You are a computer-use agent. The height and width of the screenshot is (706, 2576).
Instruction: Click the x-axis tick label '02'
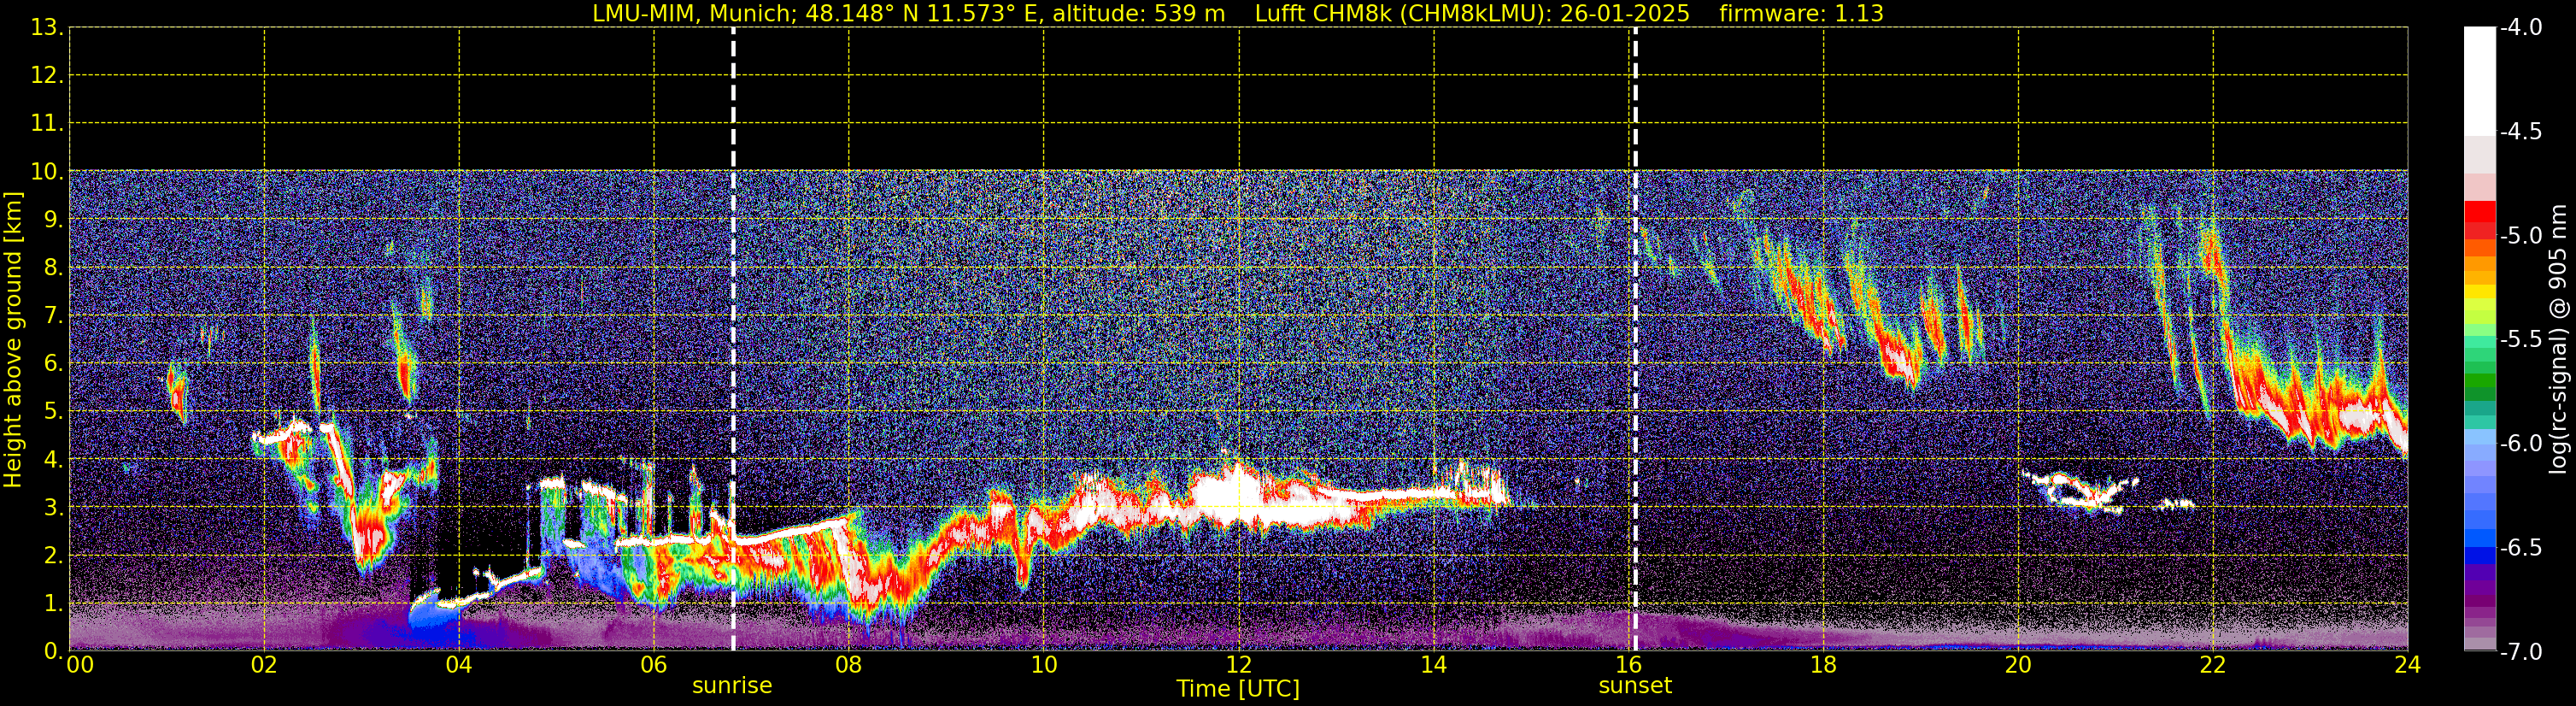pos(264,665)
